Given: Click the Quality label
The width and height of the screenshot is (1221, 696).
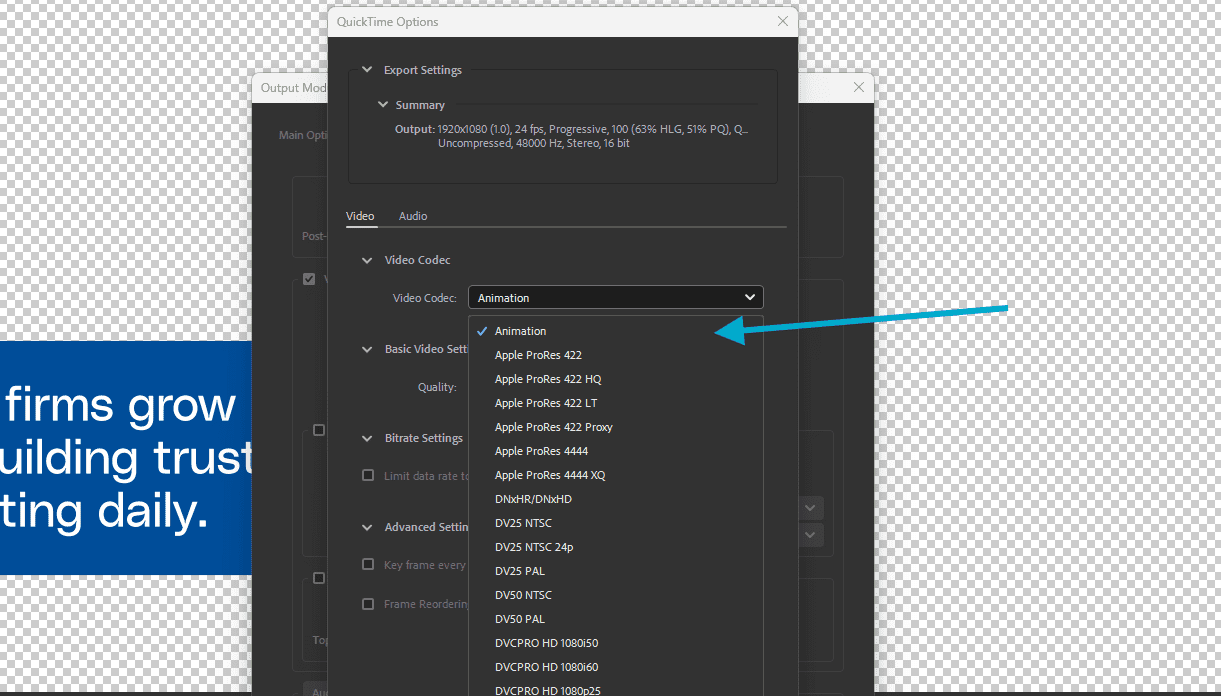Looking at the screenshot, I should [x=437, y=387].
